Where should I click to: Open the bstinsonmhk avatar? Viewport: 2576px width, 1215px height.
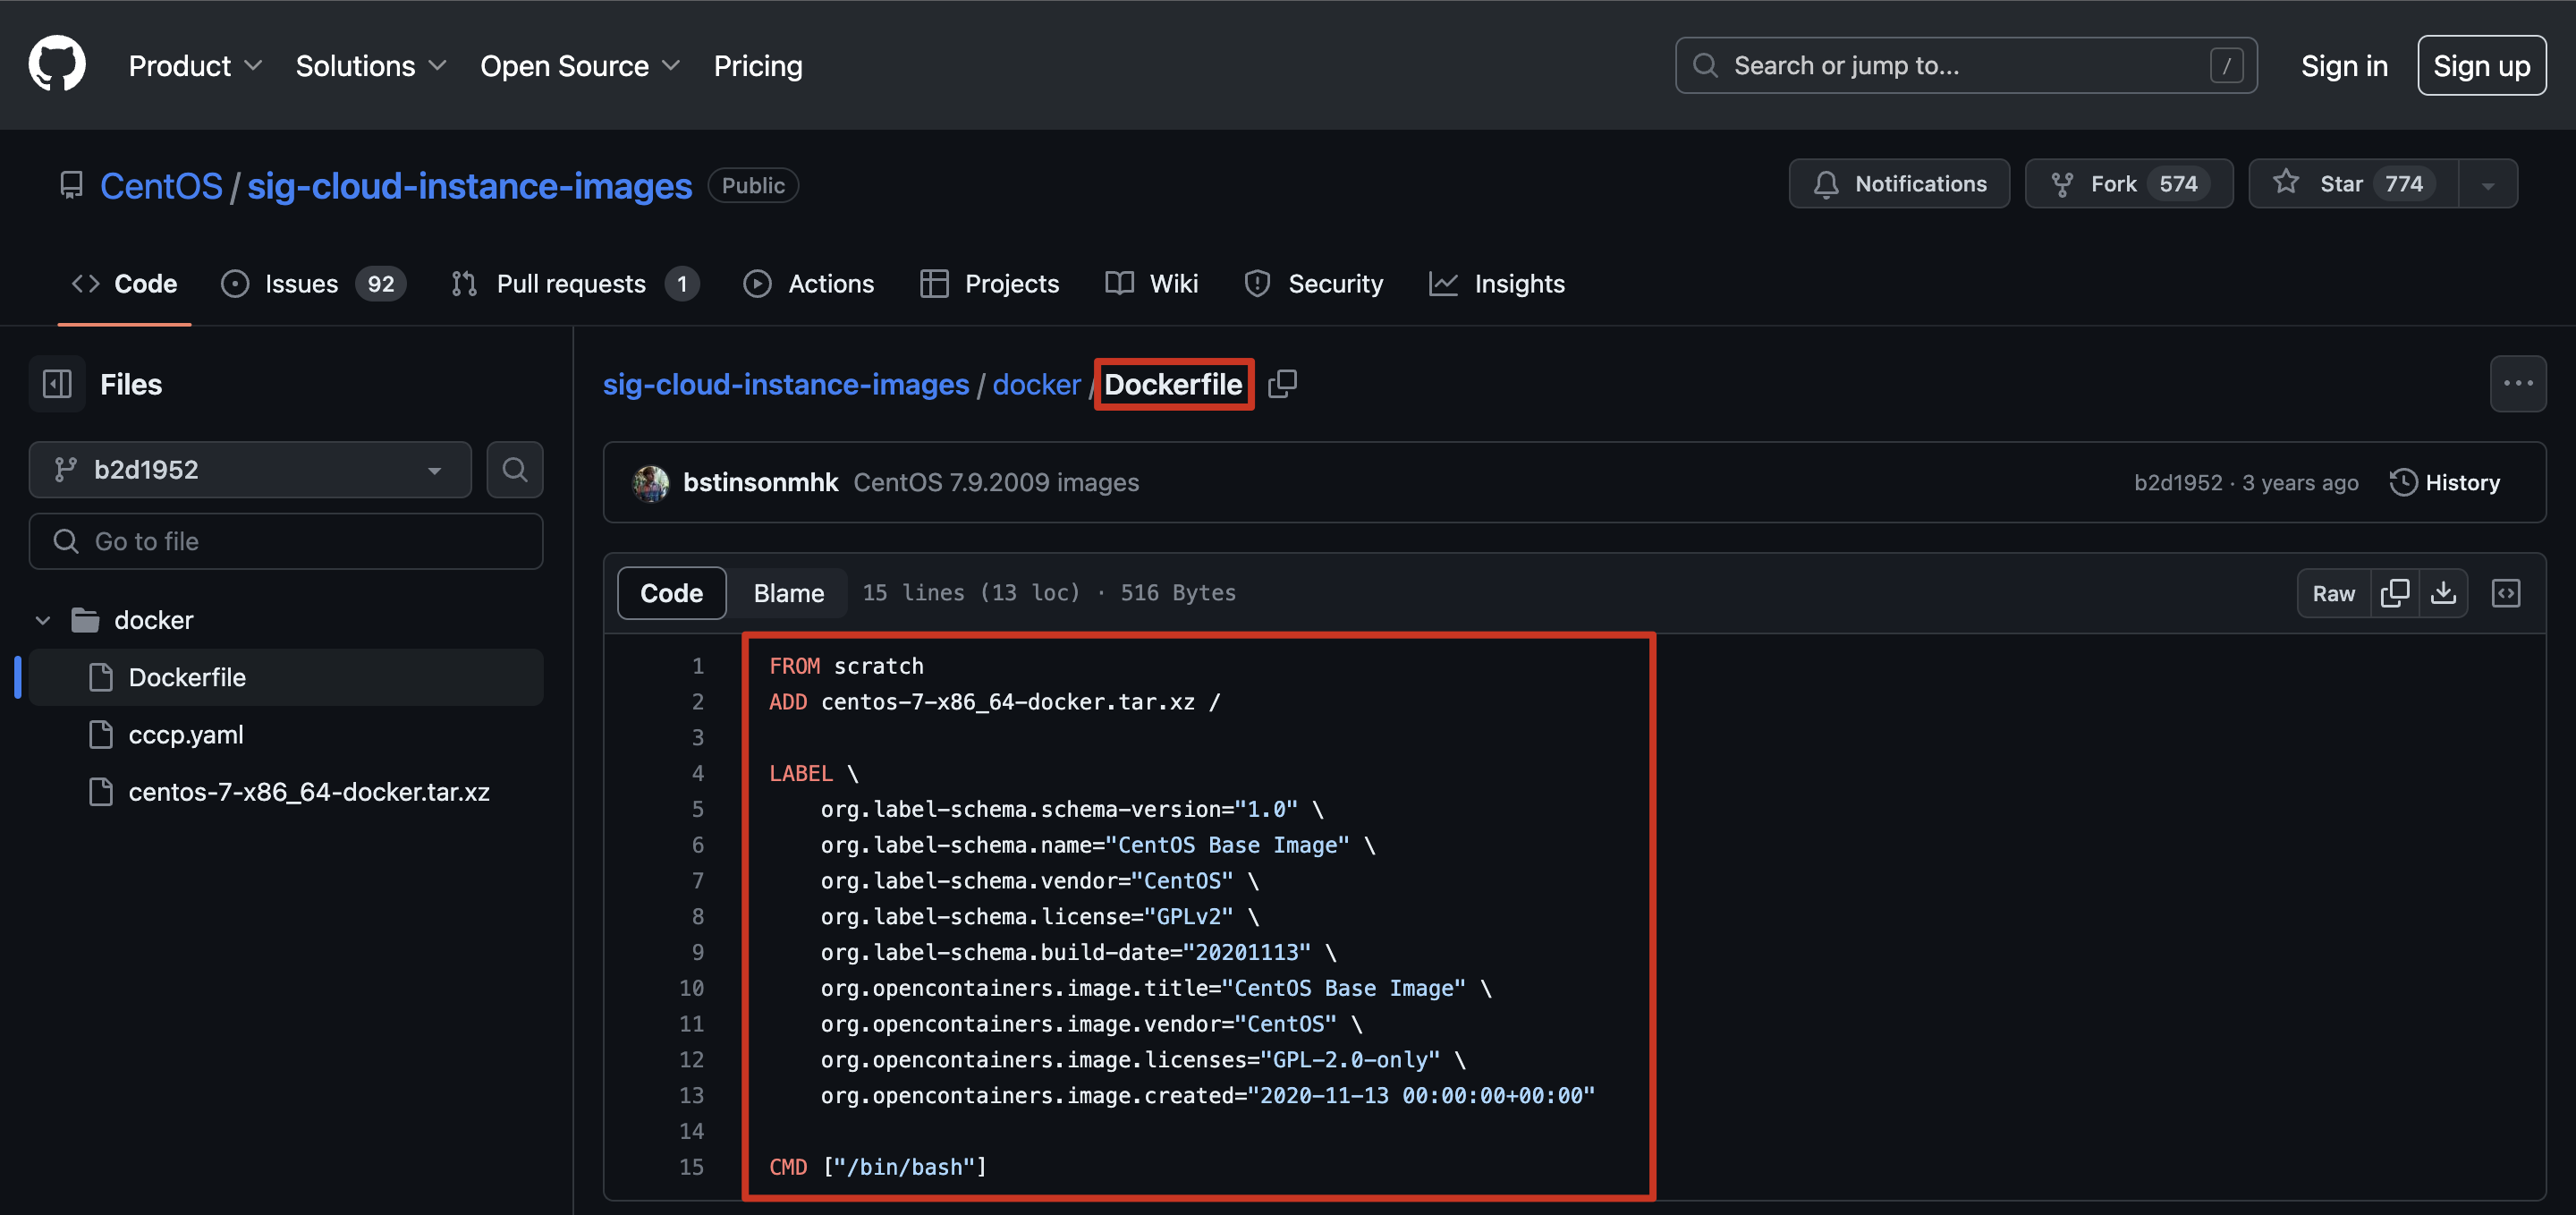651,483
